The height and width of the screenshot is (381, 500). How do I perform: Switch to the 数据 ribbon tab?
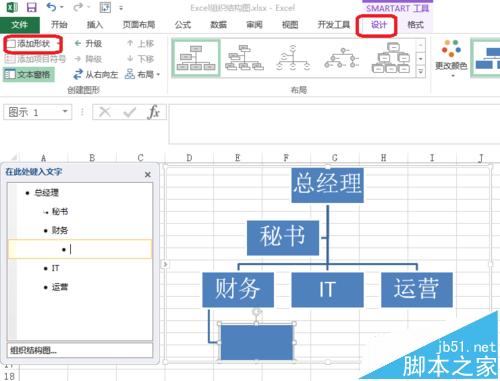coord(218,25)
